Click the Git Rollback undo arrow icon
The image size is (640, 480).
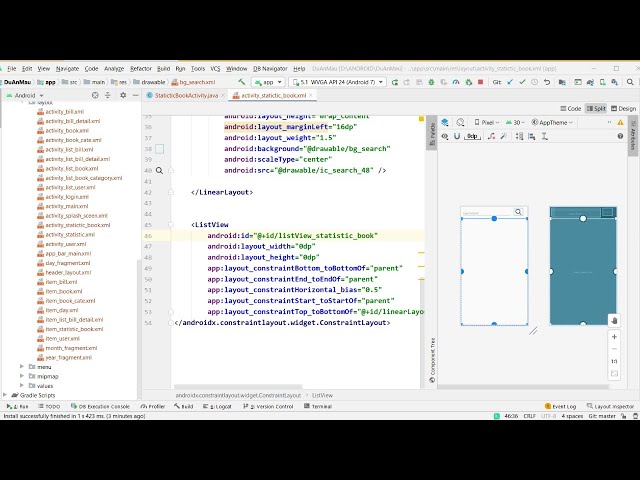pyautogui.click(x=547, y=82)
